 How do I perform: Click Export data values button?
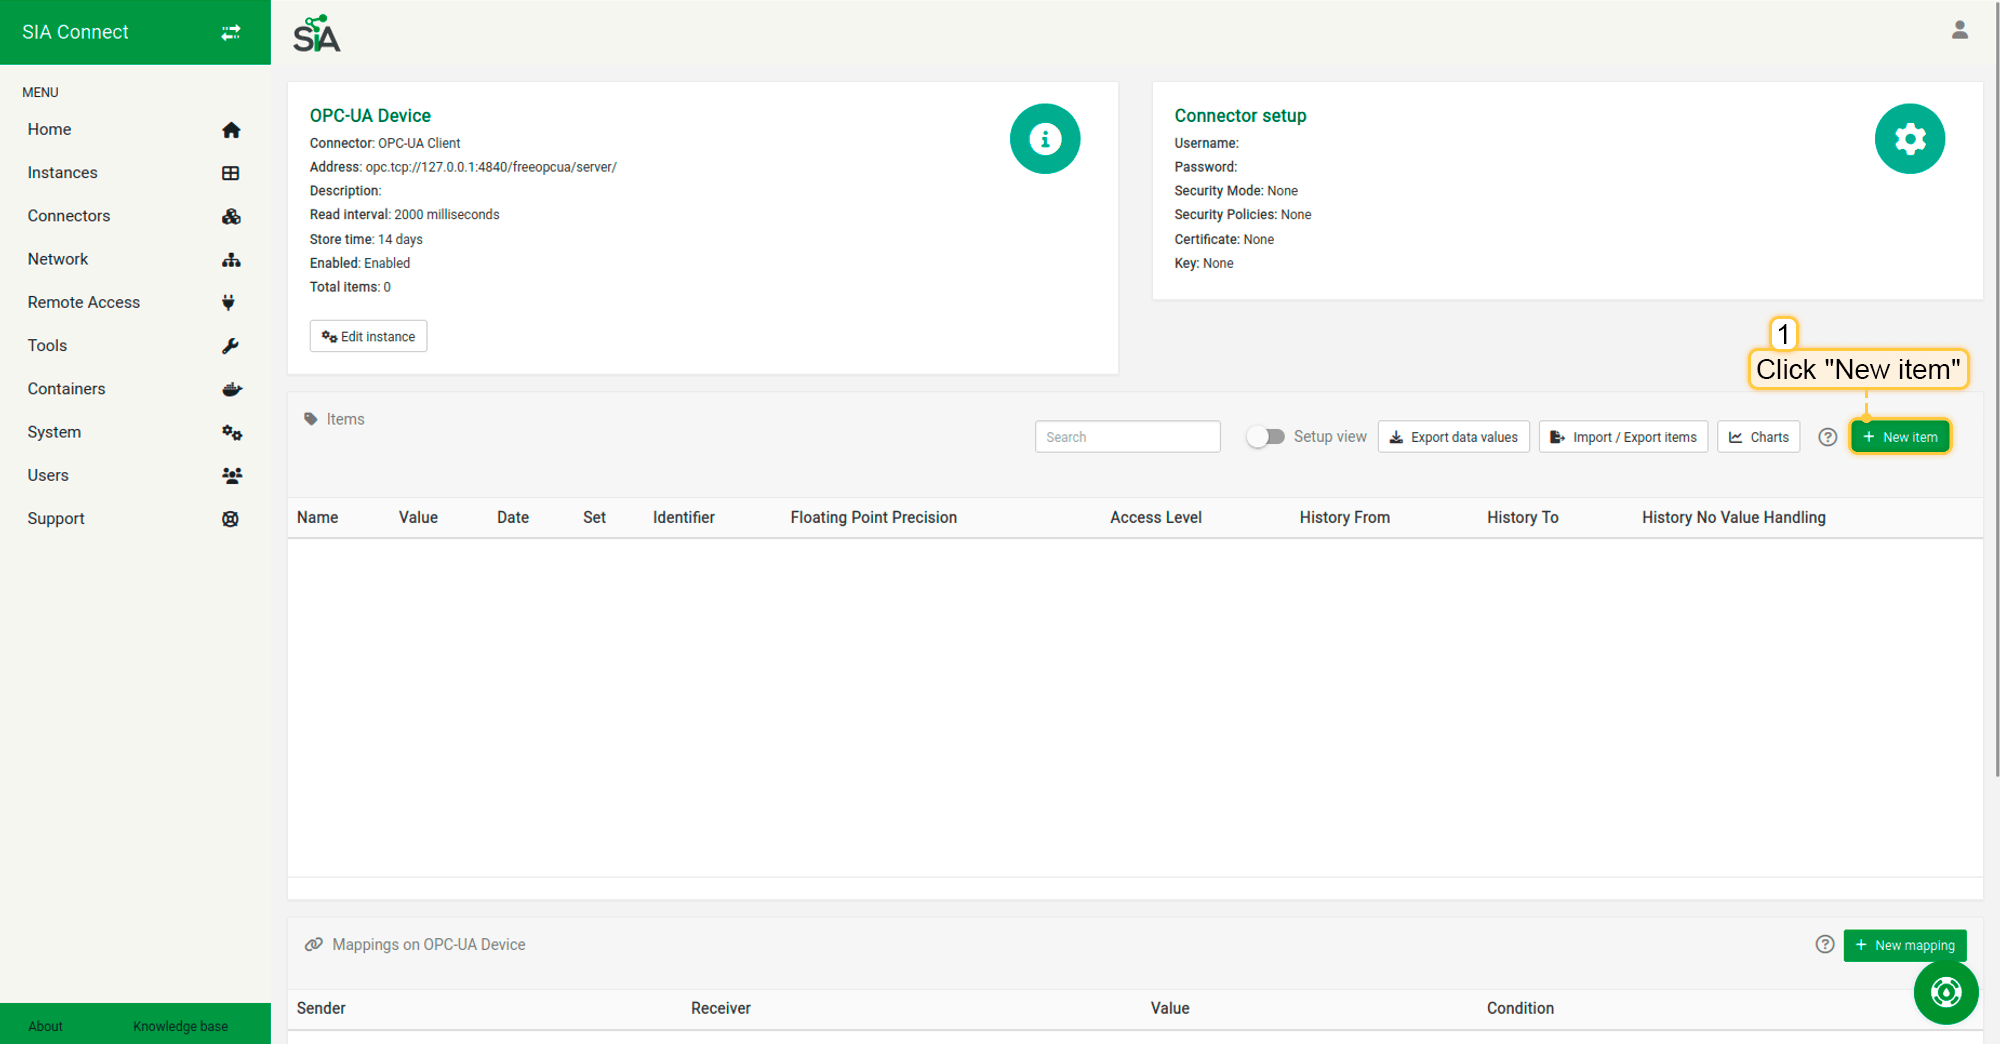pos(1453,437)
